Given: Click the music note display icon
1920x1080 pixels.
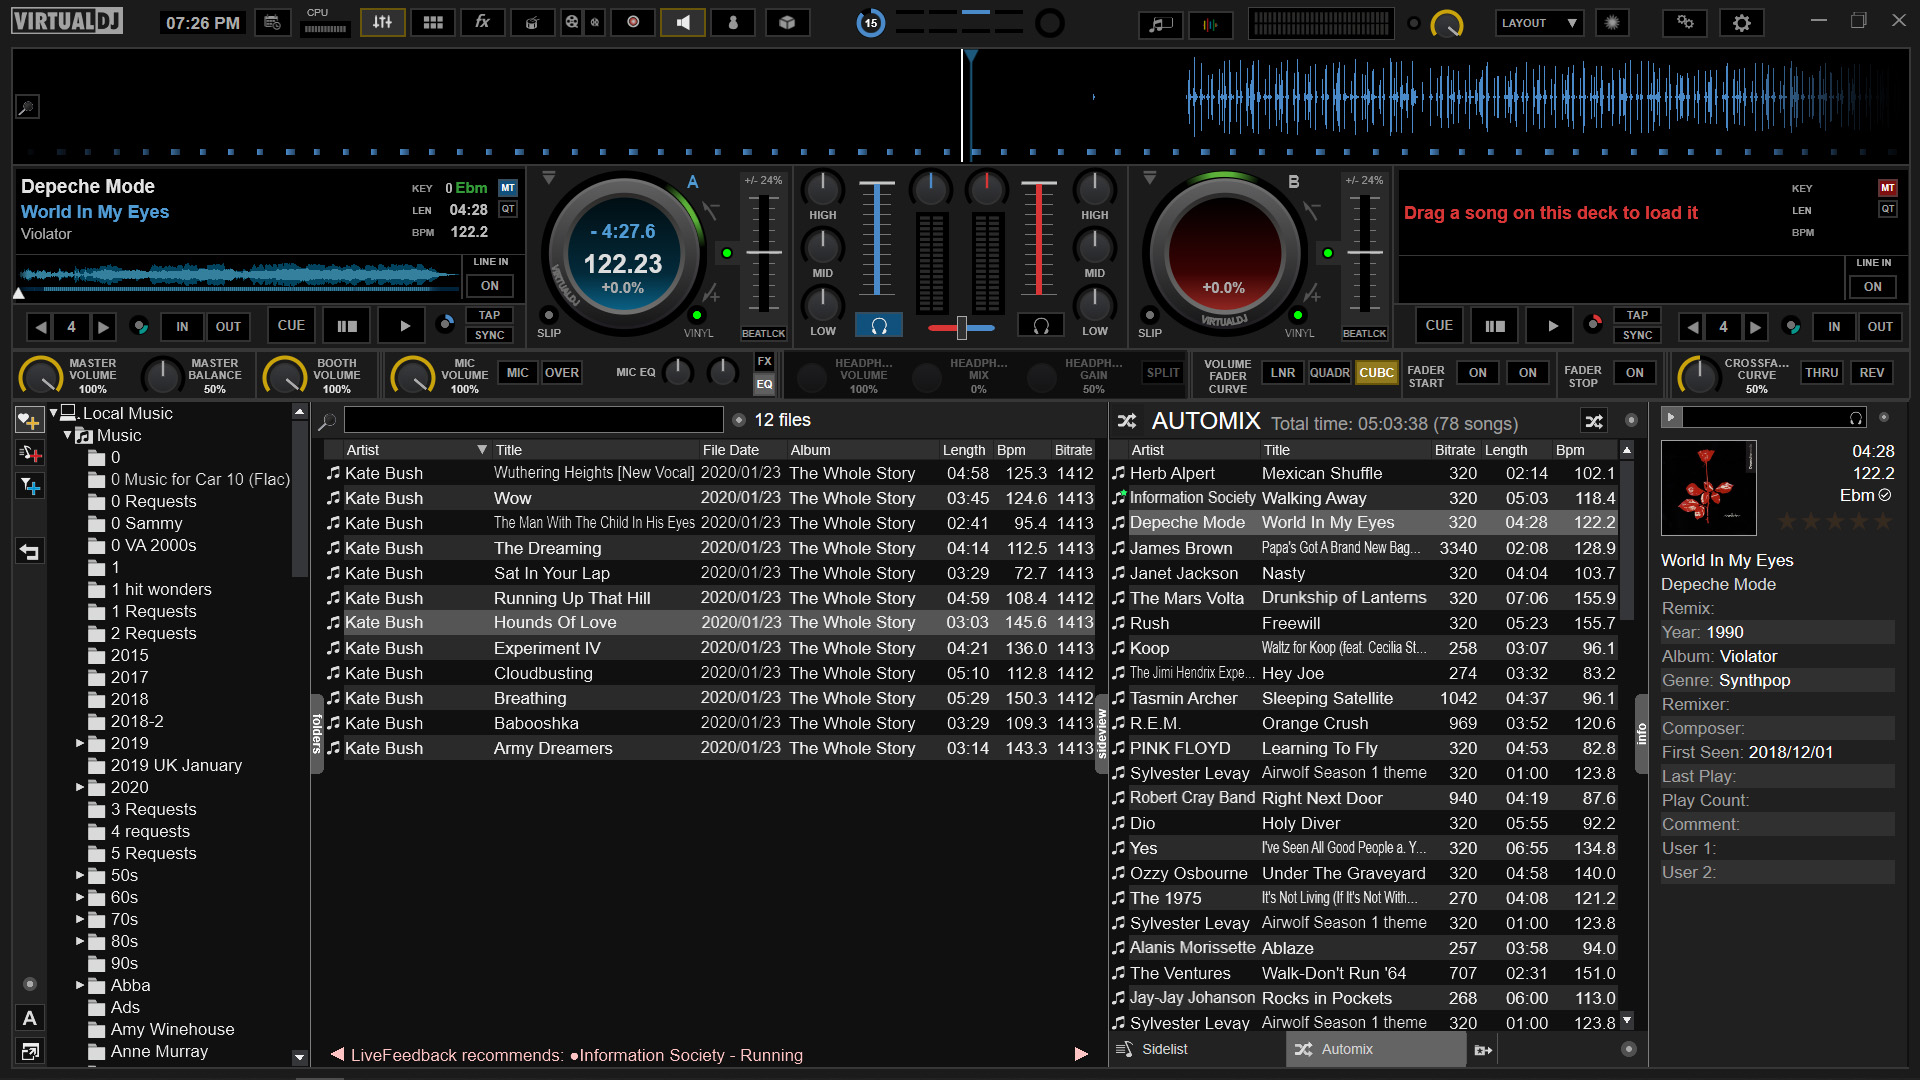Looking at the screenshot, I should (x=1161, y=24).
